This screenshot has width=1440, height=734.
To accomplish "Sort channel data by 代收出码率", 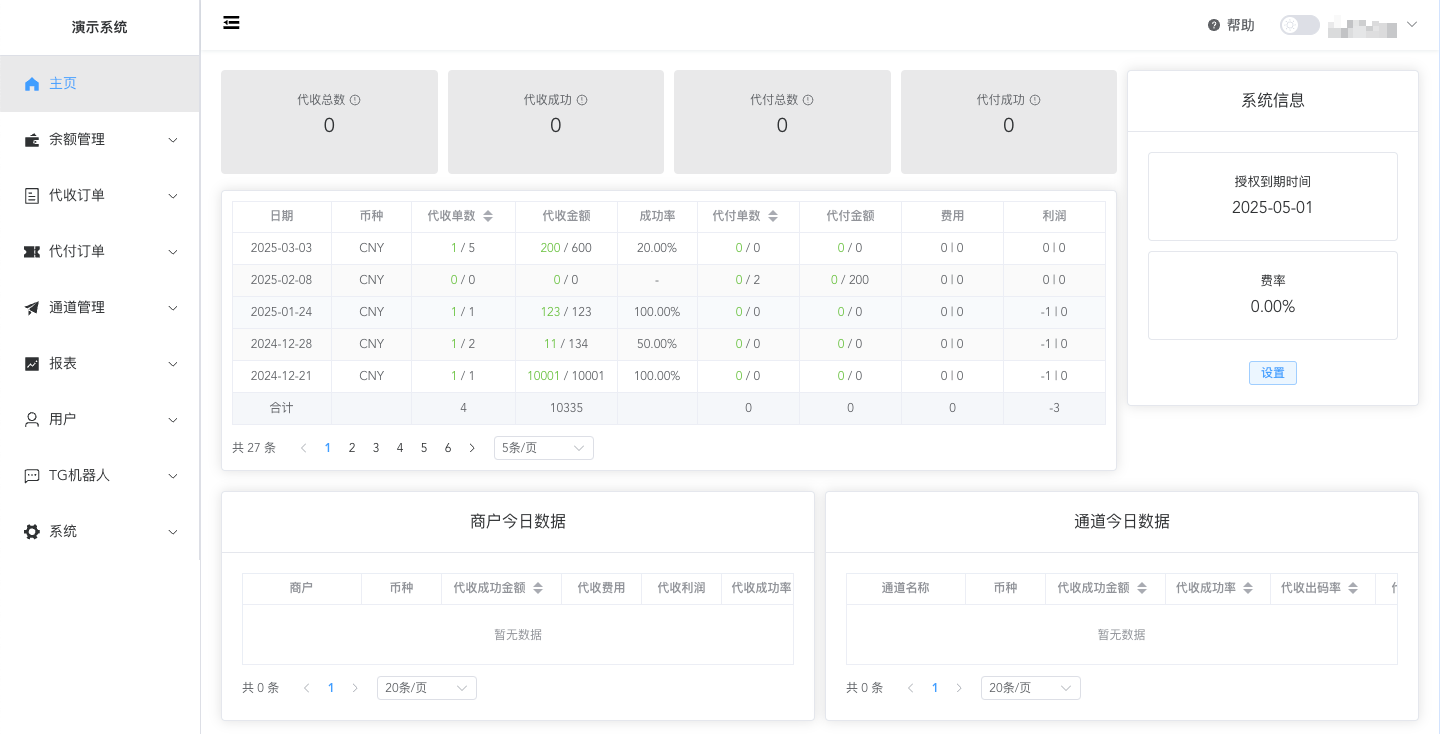I will [1353, 588].
